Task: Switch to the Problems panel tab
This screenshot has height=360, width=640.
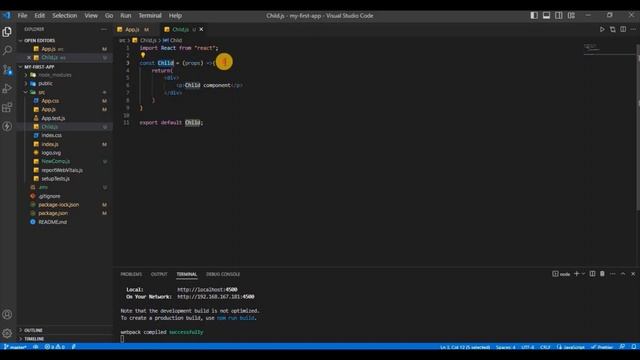Action: tap(131, 274)
